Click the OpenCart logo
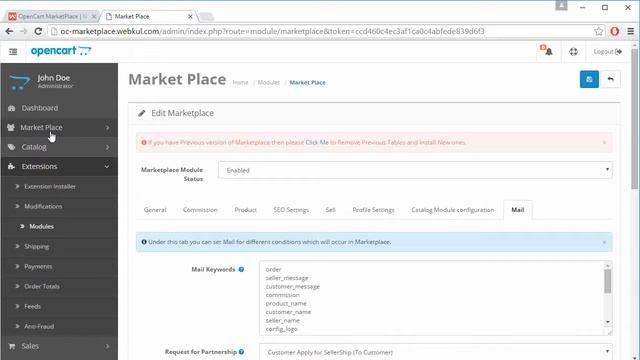The height and width of the screenshot is (360, 640). [61, 51]
